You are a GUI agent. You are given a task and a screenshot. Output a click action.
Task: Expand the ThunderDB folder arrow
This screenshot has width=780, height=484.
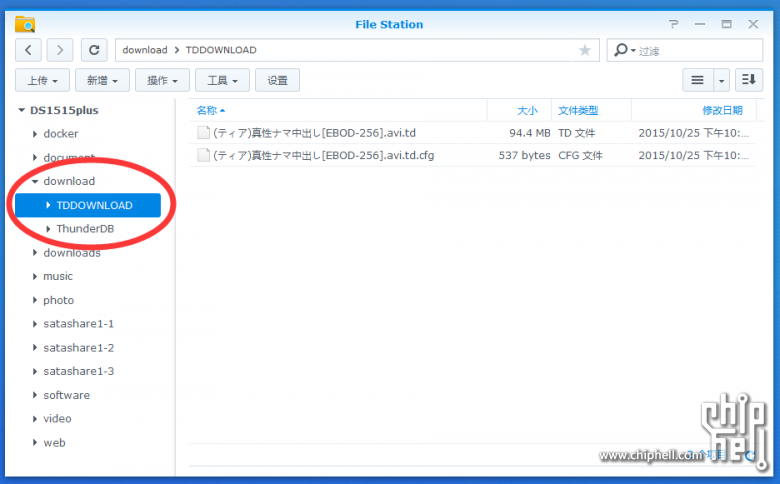(x=48, y=229)
